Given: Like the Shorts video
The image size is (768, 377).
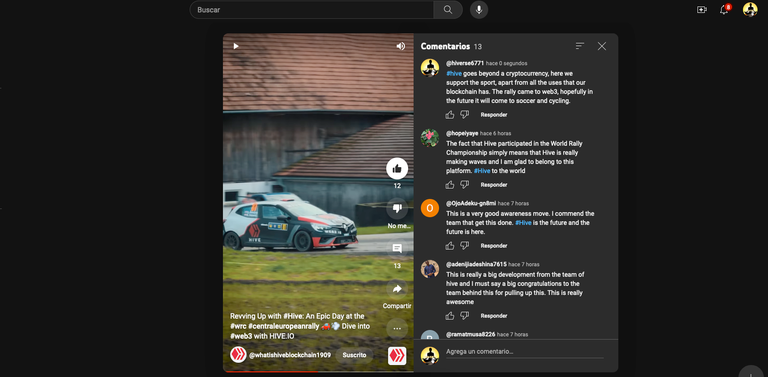Looking at the screenshot, I should 397,168.
